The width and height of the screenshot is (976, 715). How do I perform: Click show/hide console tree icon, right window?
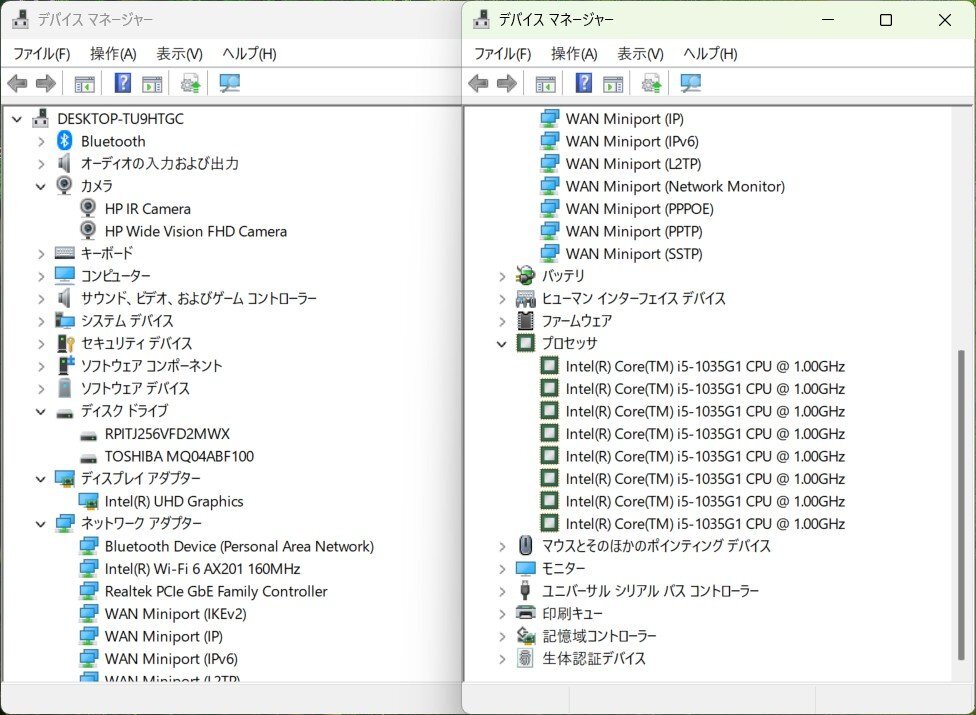tap(546, 83)
